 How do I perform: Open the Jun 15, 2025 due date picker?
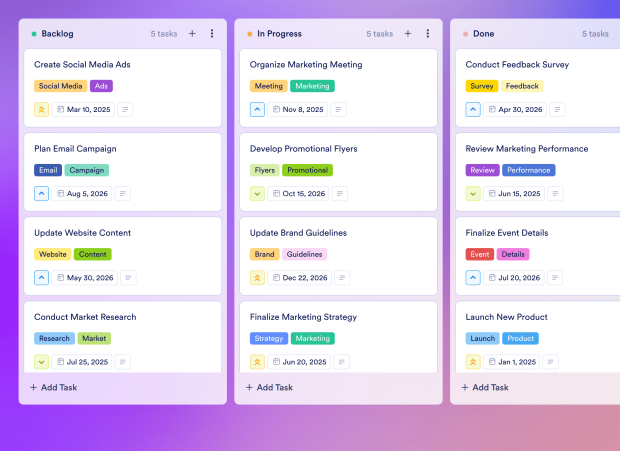[514, 194]
